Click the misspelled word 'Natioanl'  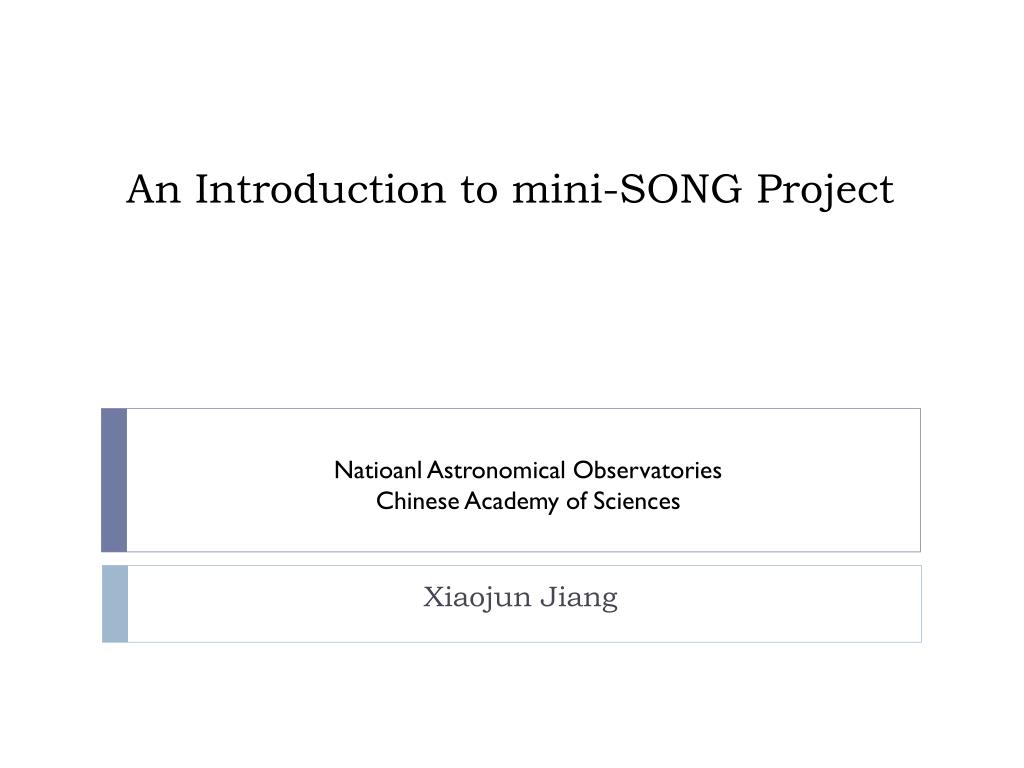[x=378, y=470]
